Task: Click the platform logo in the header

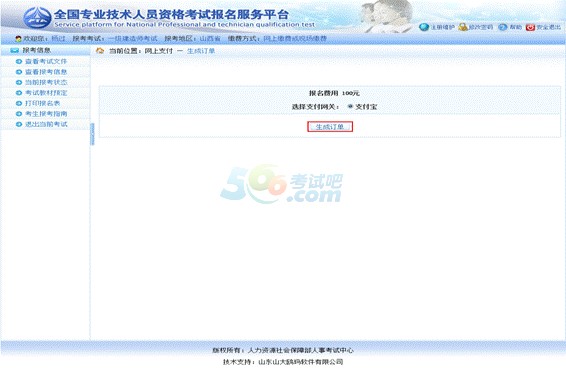Action: [x=37, y=17]
